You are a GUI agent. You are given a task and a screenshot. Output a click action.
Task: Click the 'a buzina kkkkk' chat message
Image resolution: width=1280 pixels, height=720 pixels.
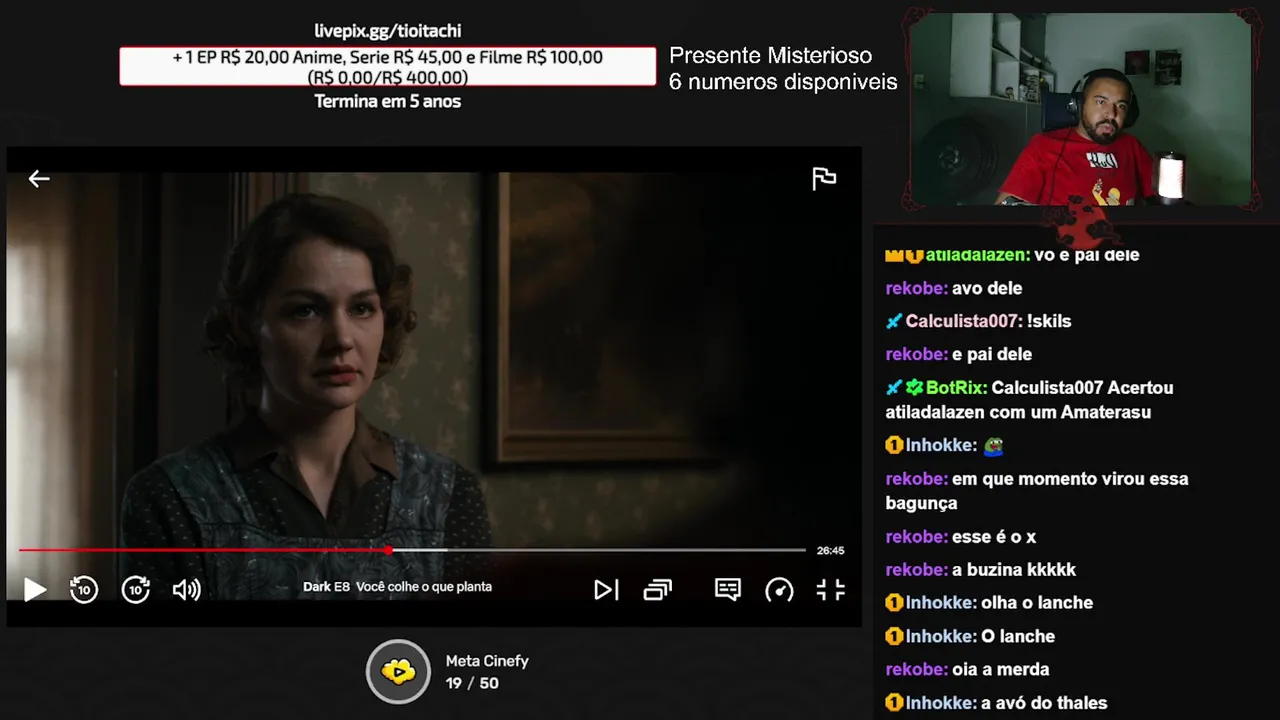(1014, 570)
